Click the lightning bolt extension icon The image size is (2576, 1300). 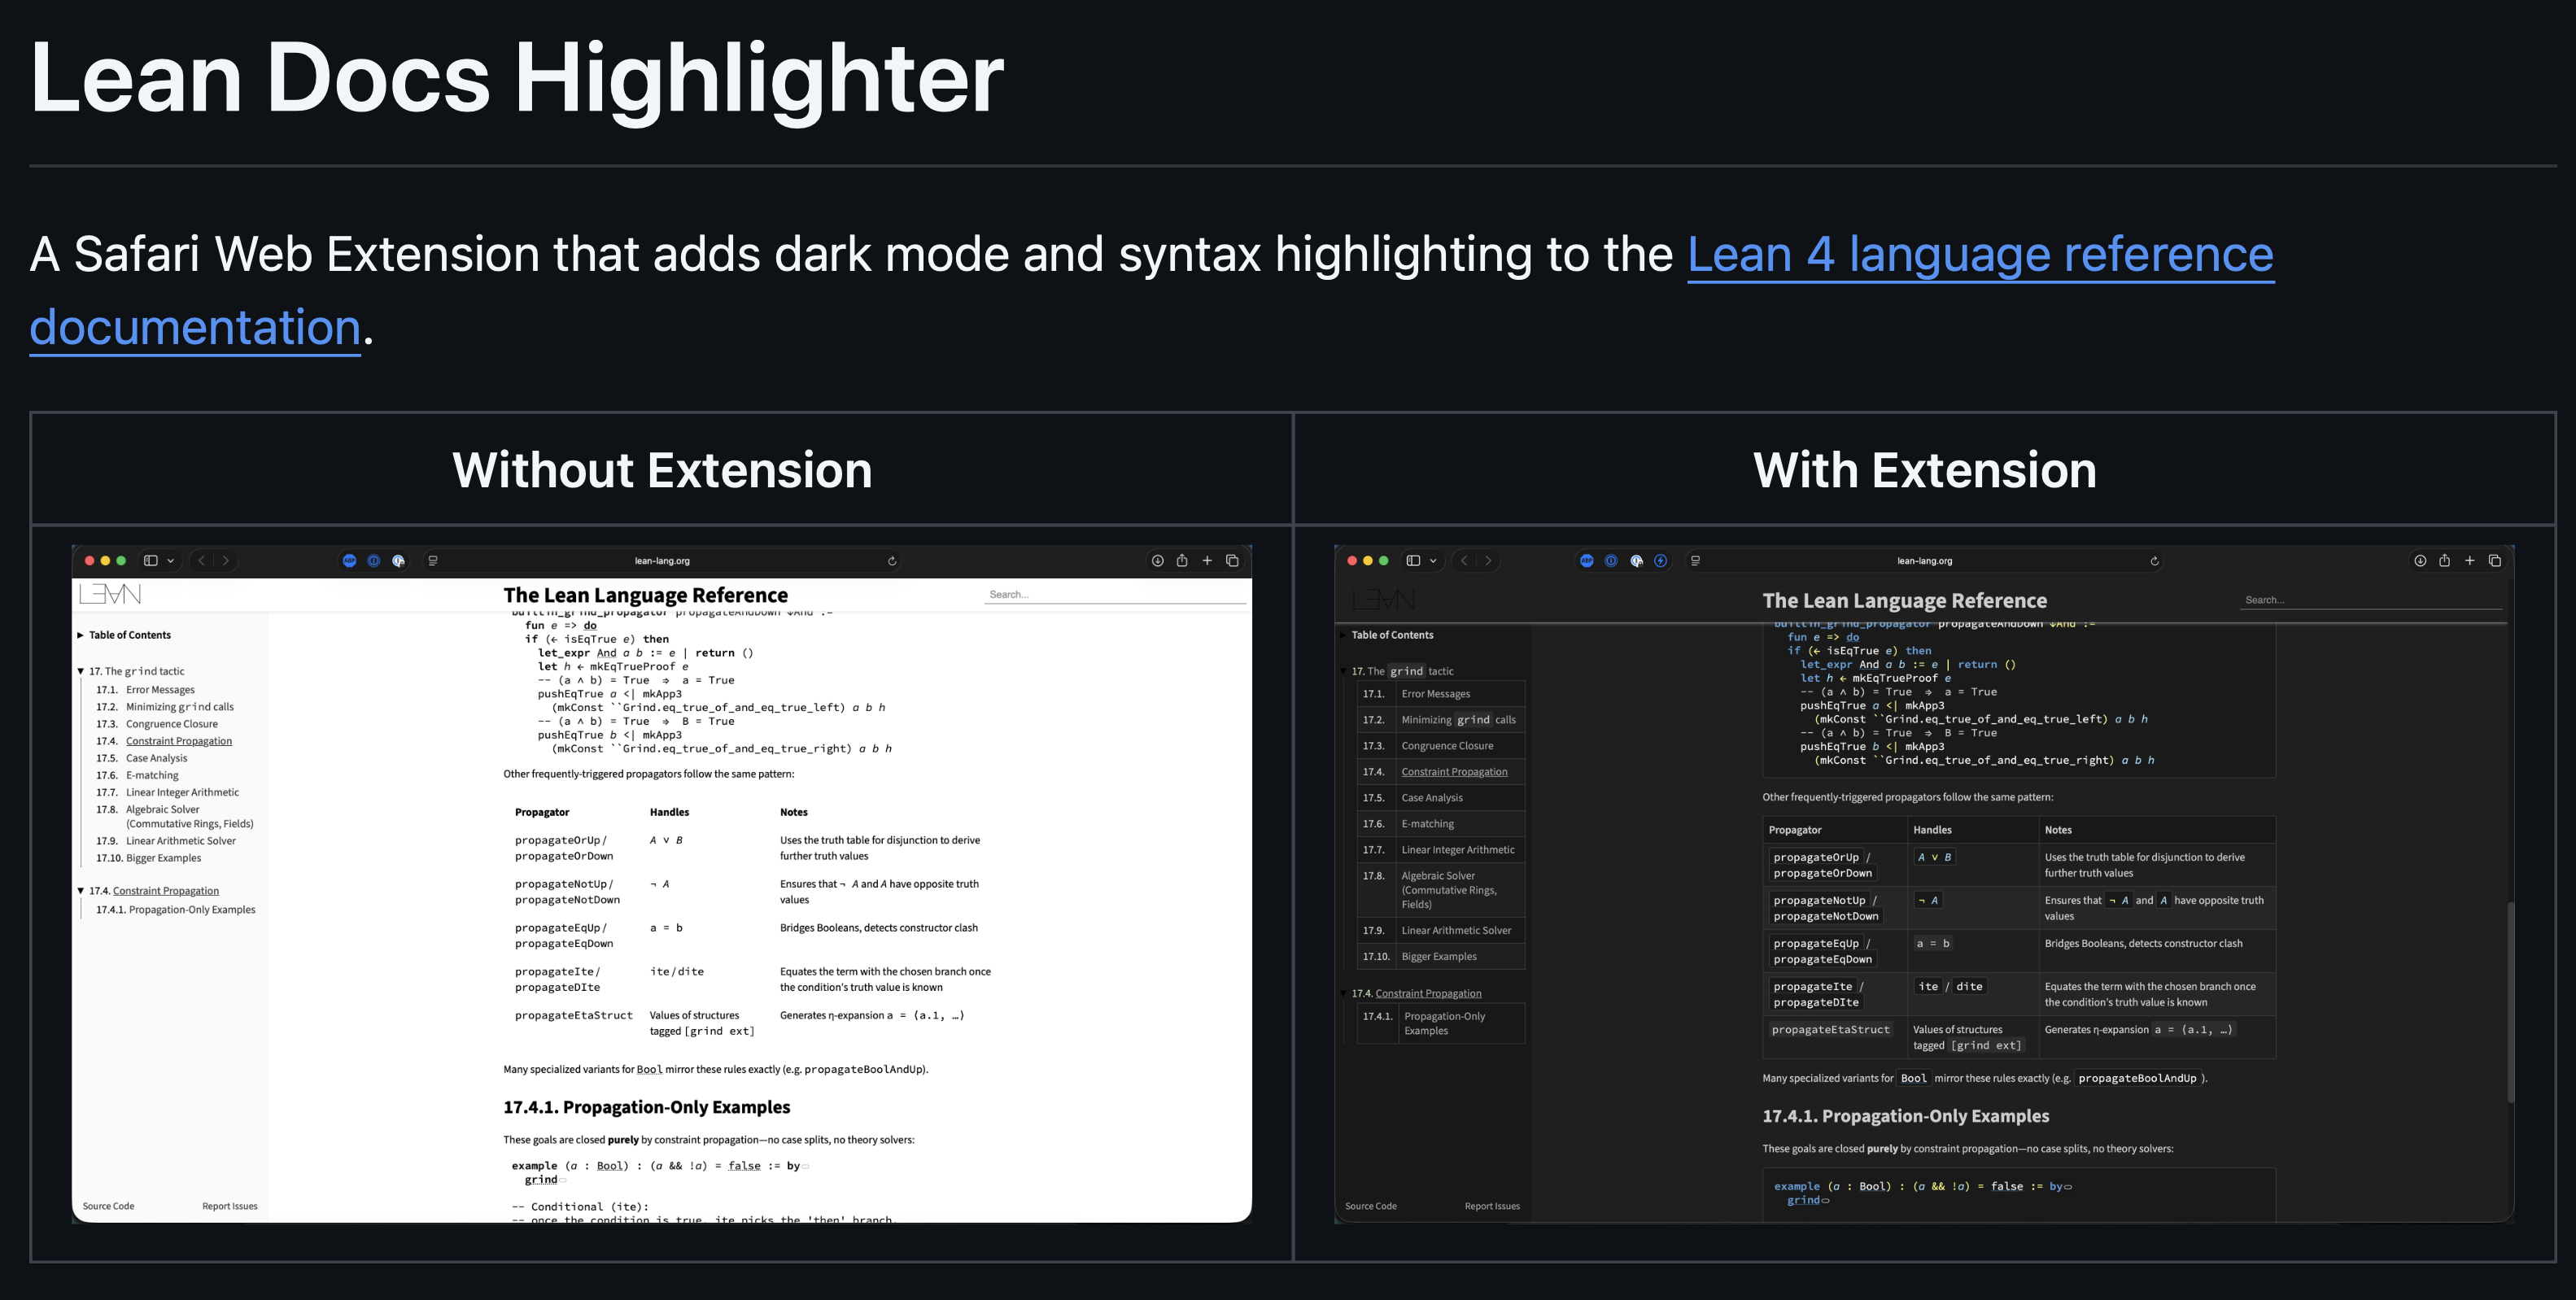[x=1660, y=561]
